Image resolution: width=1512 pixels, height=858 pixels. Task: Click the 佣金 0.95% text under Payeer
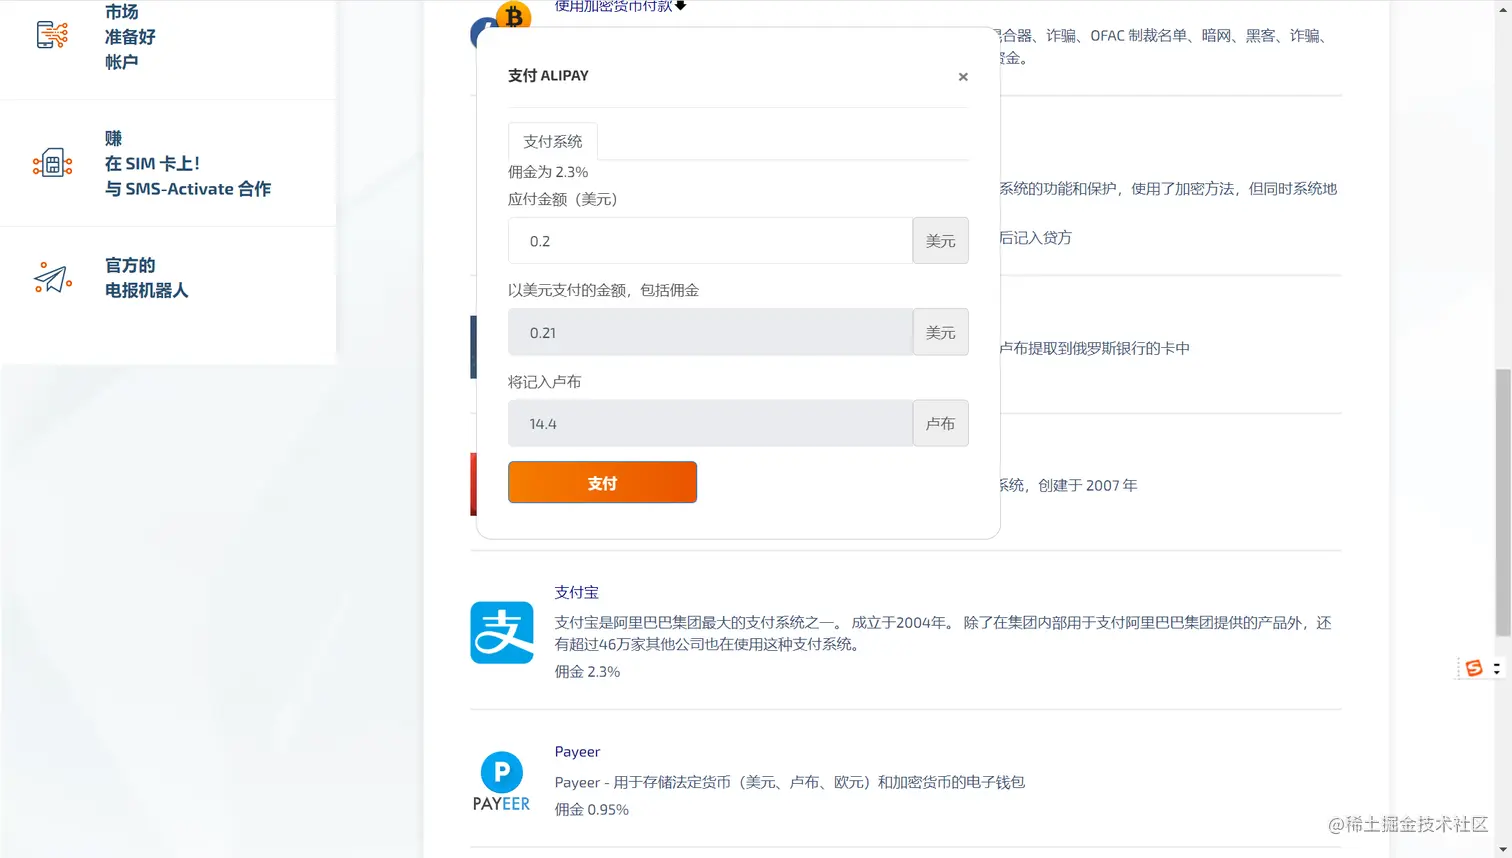pos(592,810)
